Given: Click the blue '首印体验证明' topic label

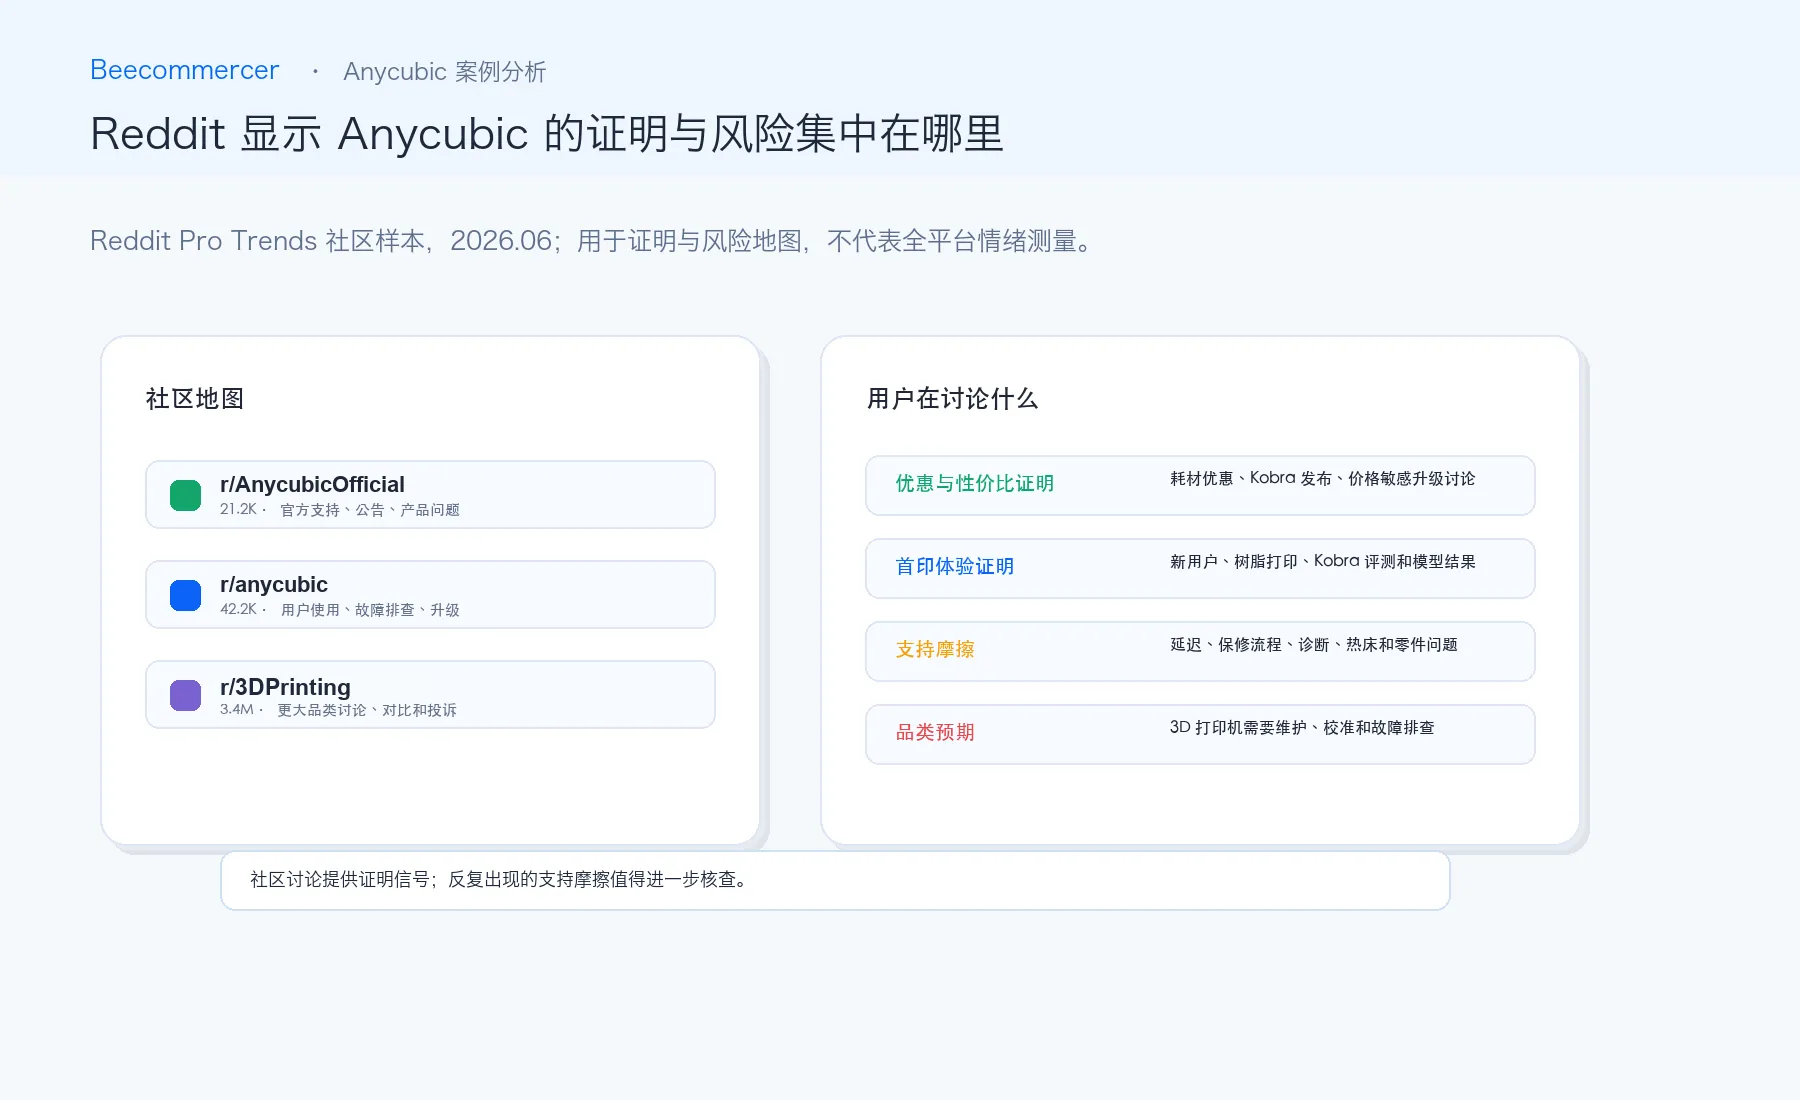Looking at the screenshot, I should (x=955, y=567).
